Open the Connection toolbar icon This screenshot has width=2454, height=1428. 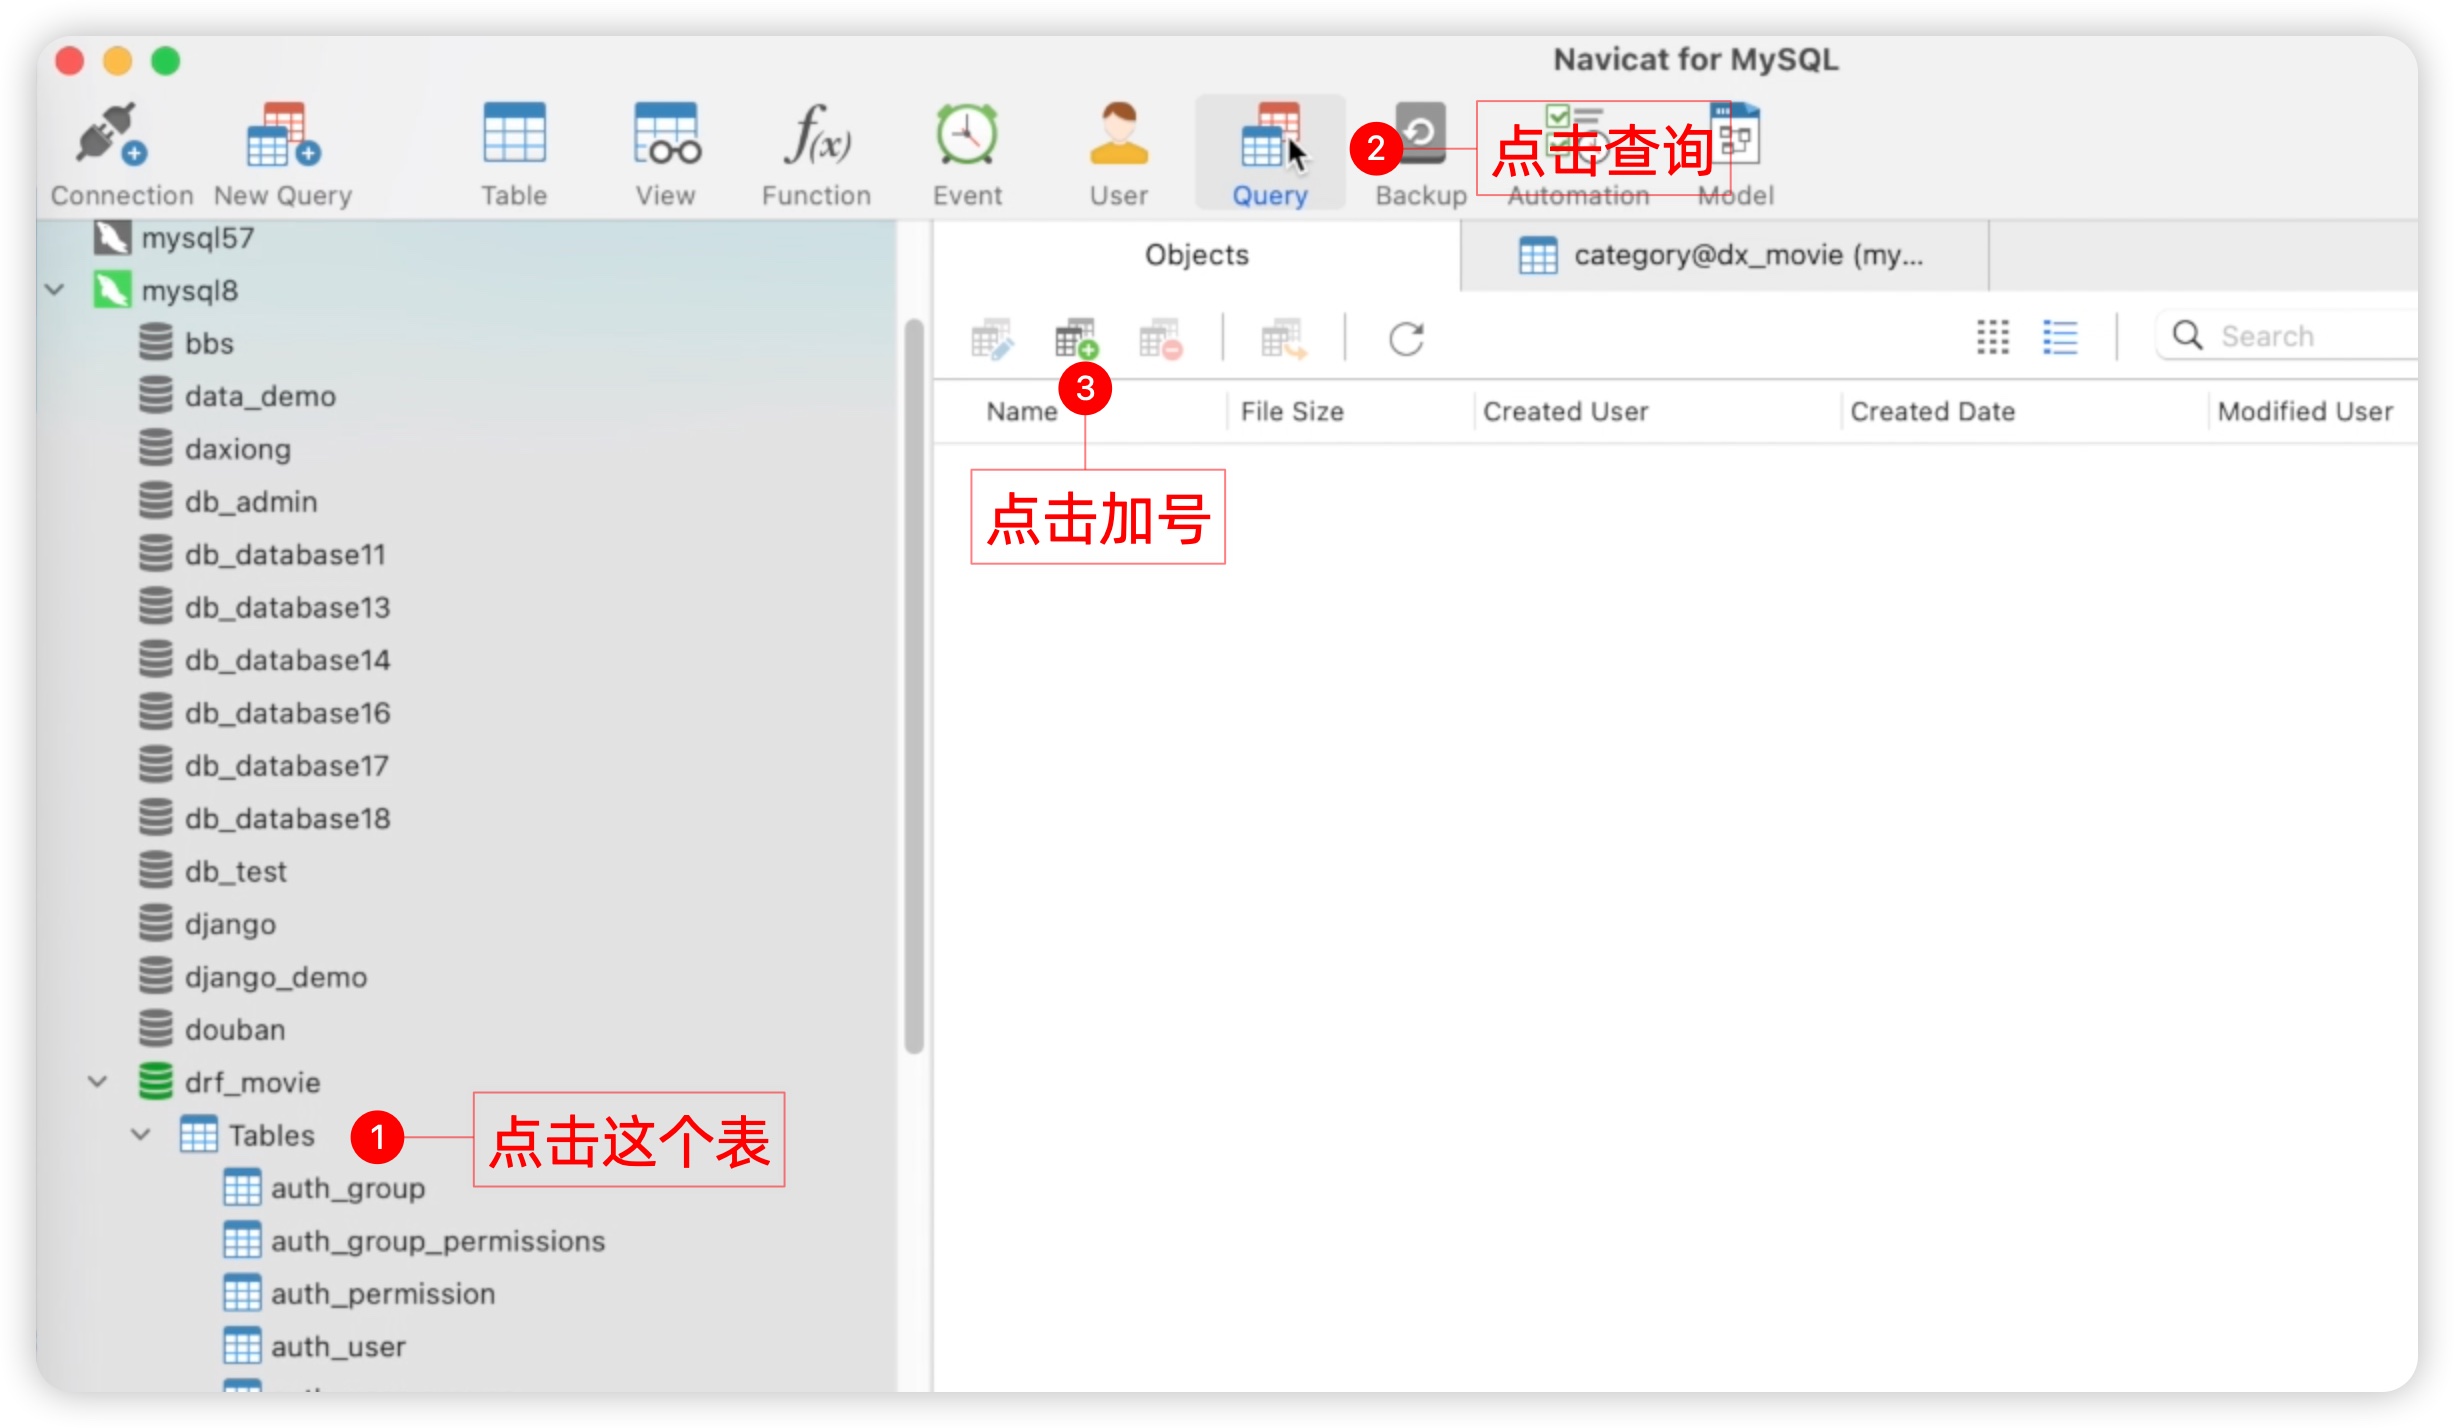[x=121, y=153]
